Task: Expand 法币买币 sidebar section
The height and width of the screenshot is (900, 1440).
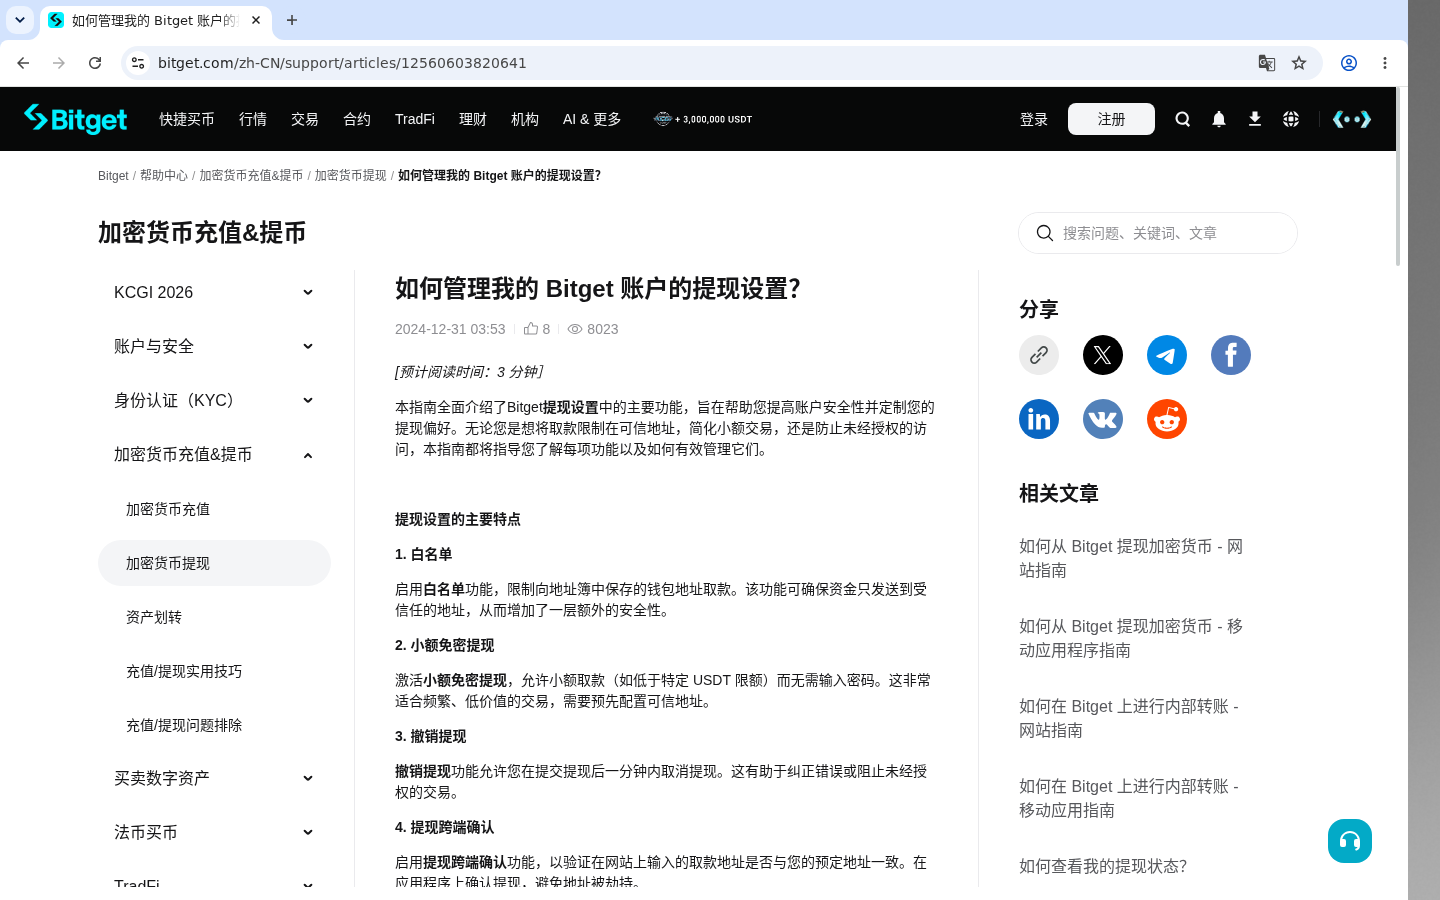Action: (214, 832)
